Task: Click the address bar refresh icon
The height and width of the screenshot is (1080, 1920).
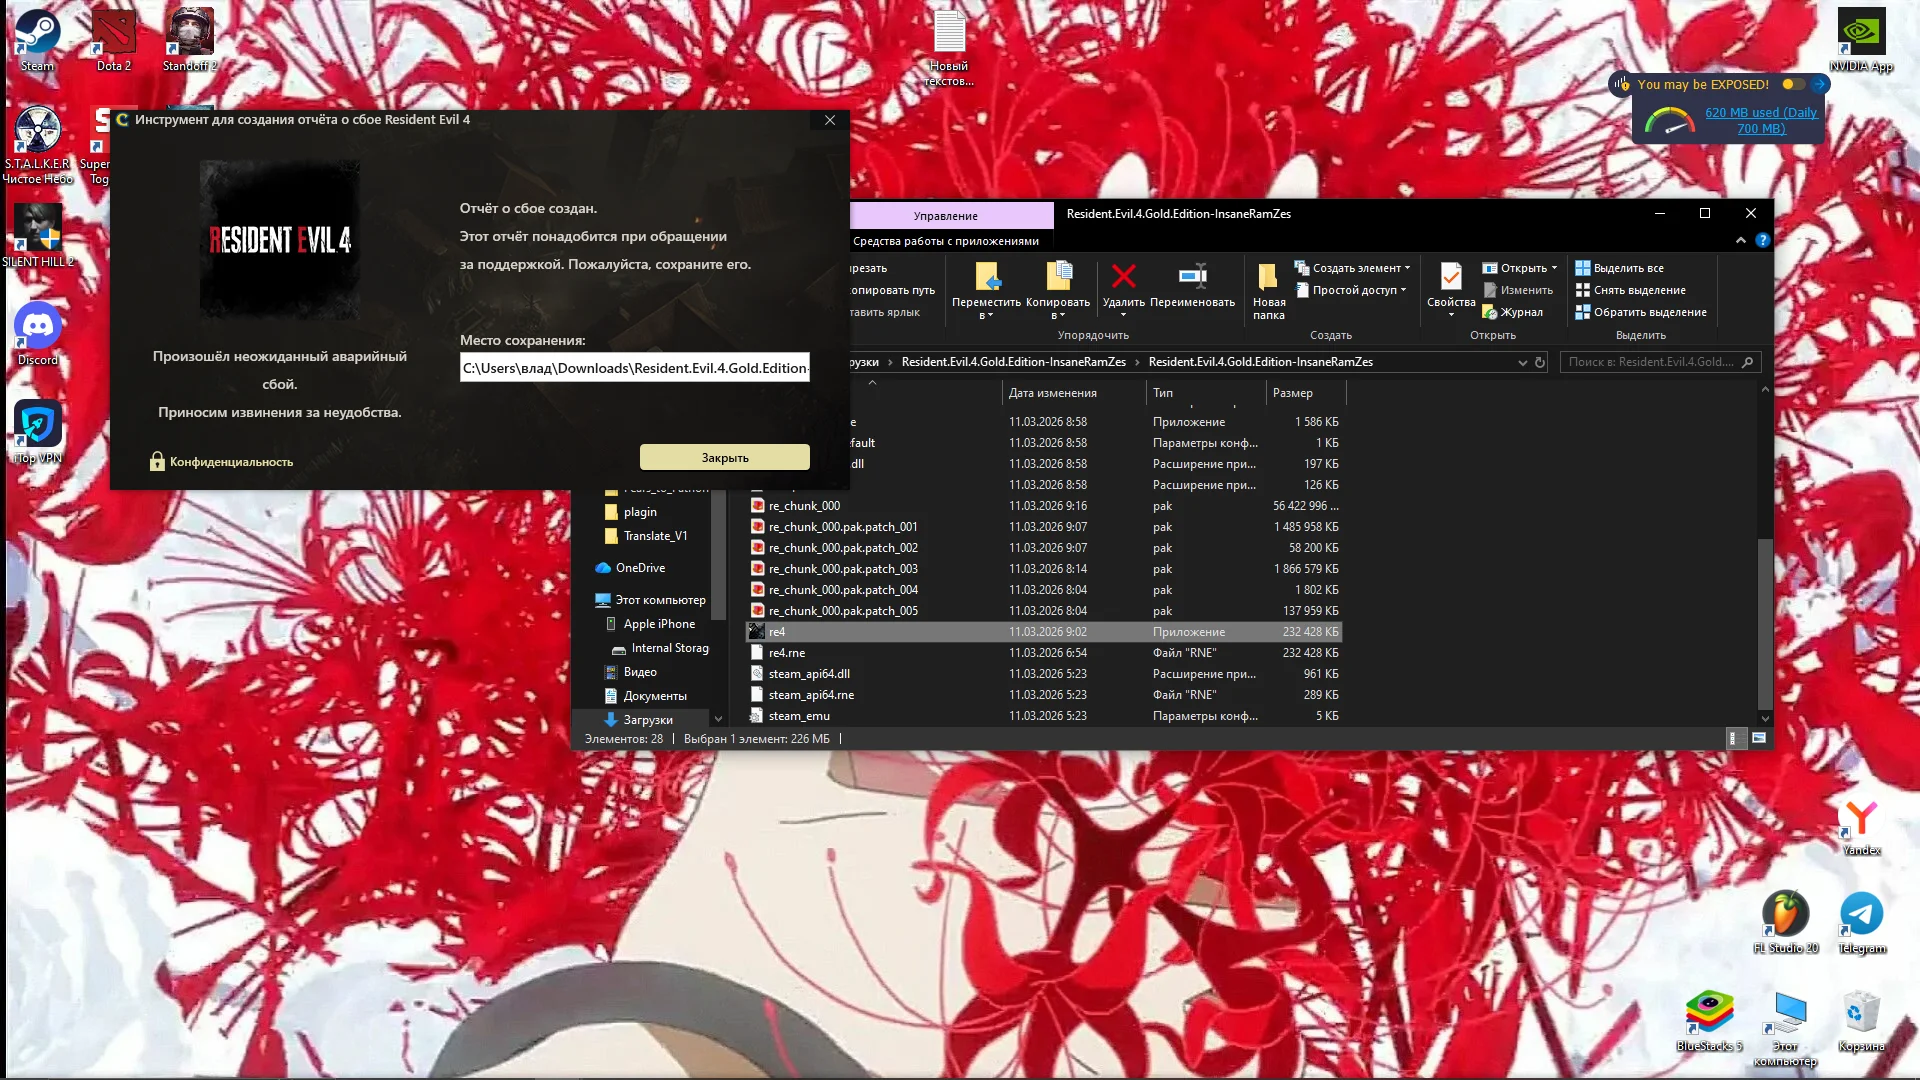Action: (x=1540, y=362)
